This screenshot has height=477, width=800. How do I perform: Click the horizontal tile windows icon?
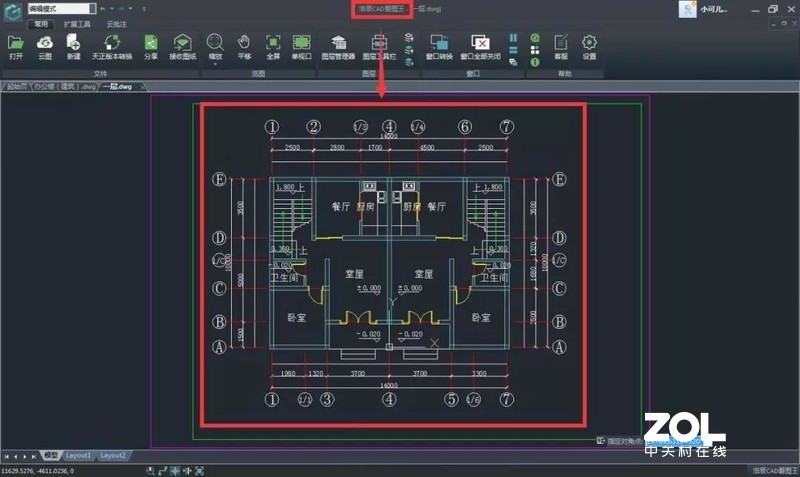click(513, 50)
